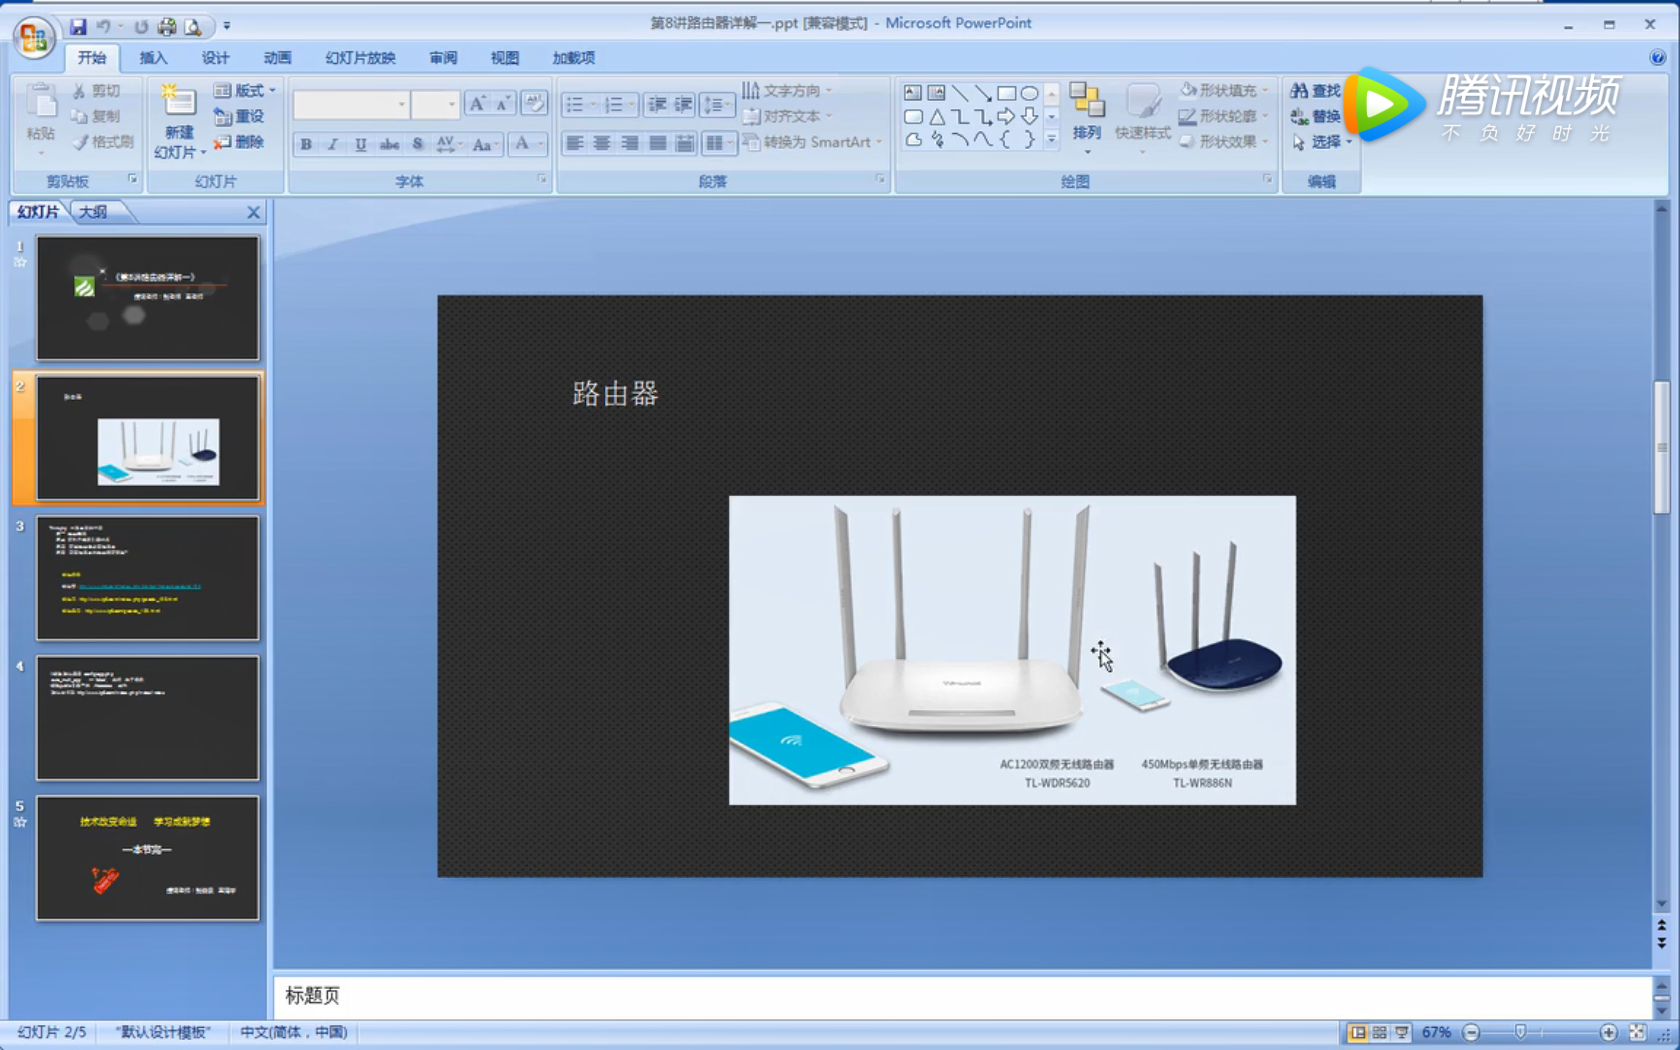This screenshot has height=1050, width=1680.
Task: Switch to Slide Sorter view icon
Action: tap(1380, 1032)
